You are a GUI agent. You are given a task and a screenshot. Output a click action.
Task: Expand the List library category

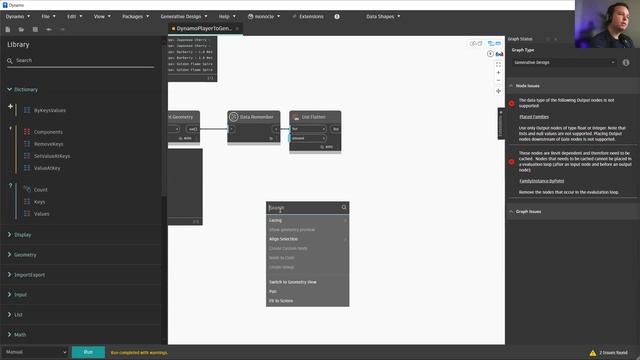(15, 315)
